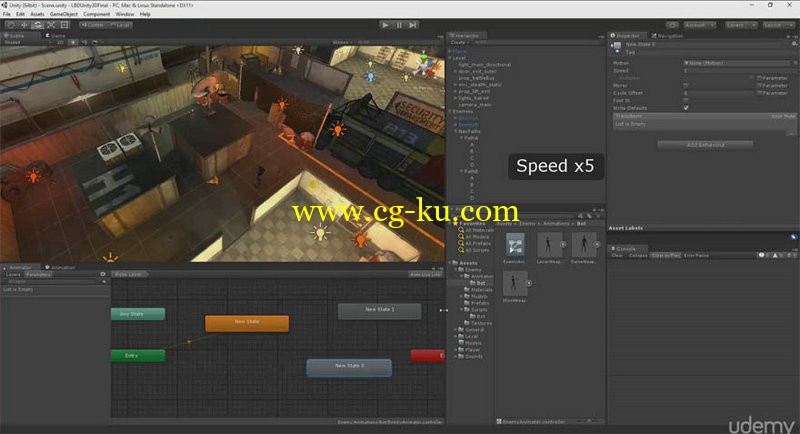This screenshot has width=800, height=434.
Task: Toggle Local rotation handle button
Action: (120, 24)
